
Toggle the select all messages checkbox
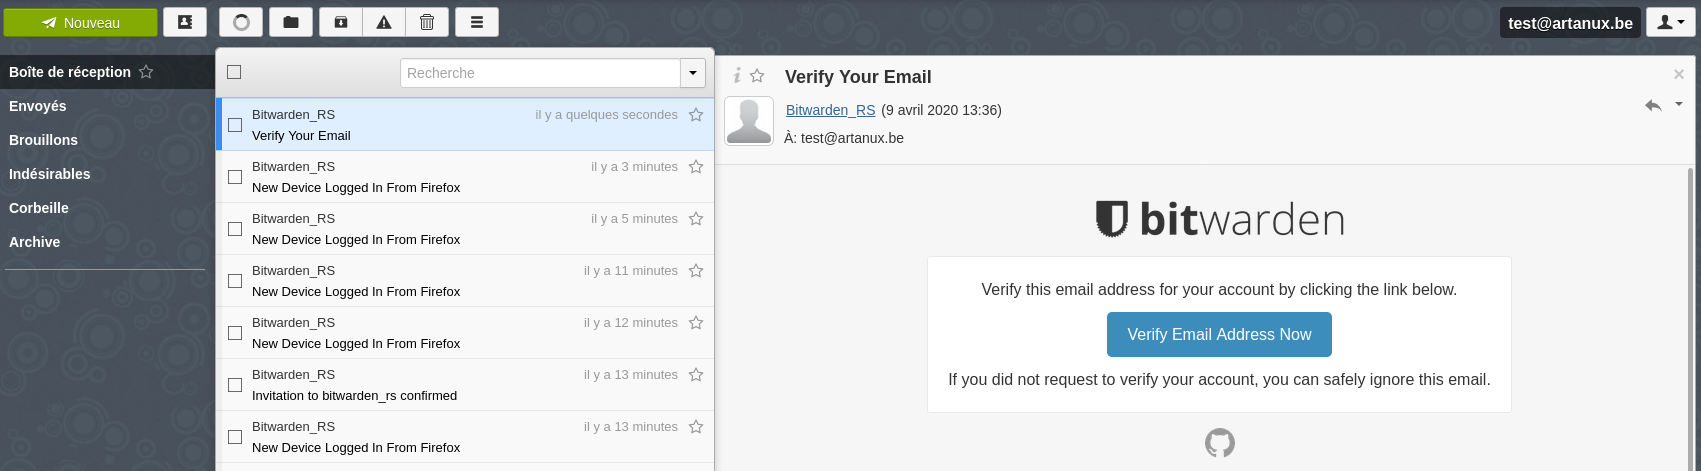click(x=234, y=72)
